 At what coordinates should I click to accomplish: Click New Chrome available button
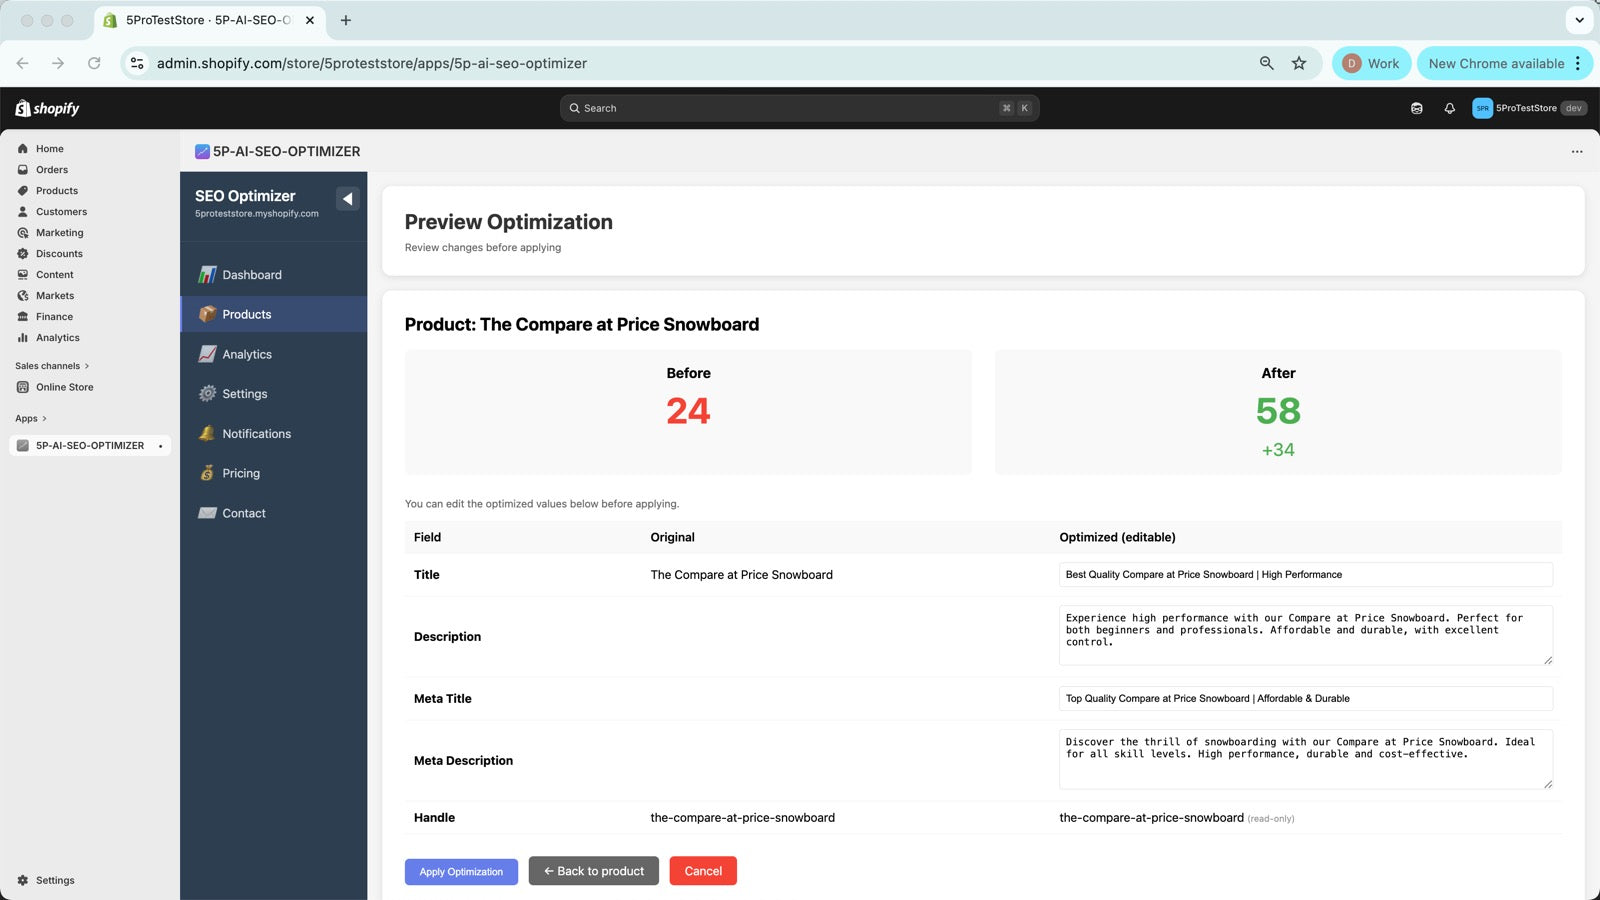[1505, 63]
